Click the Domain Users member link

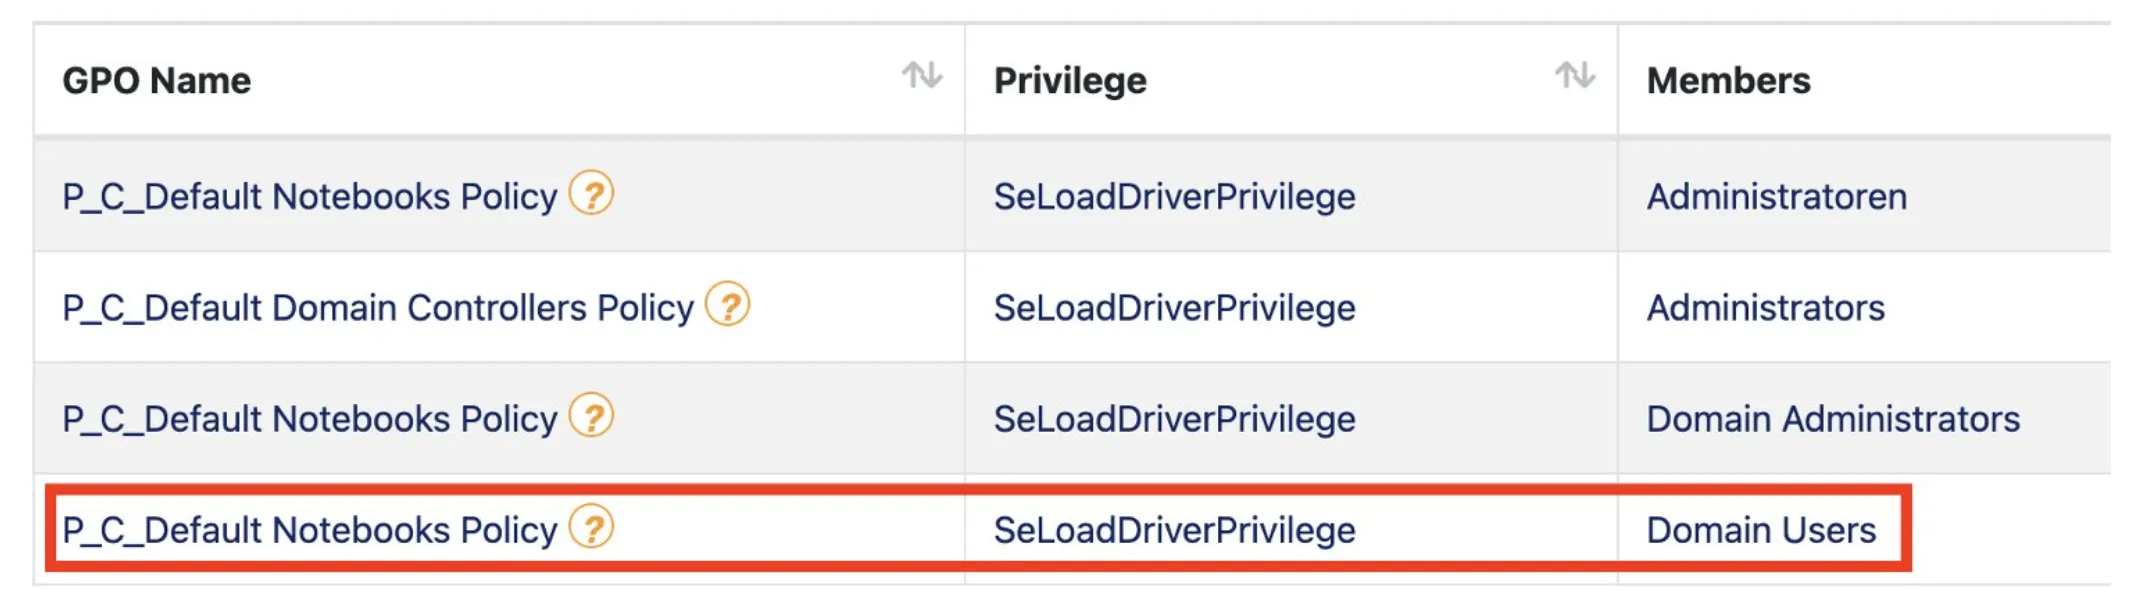click(1760, 530)
